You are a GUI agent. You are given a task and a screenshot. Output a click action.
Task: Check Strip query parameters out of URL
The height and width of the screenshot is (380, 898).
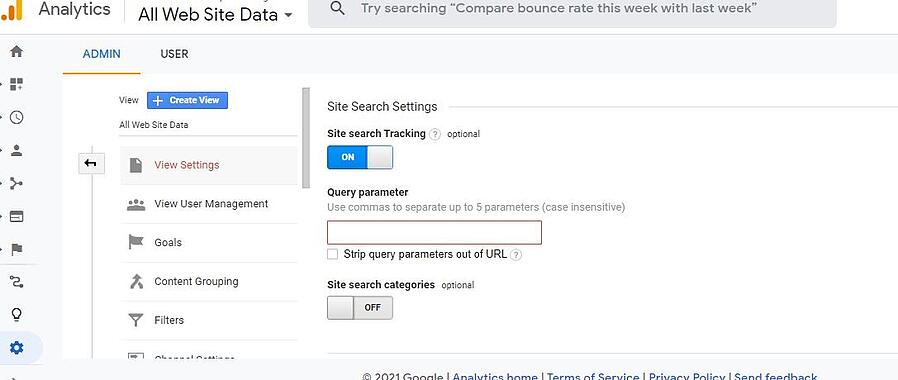click(332, 254)
